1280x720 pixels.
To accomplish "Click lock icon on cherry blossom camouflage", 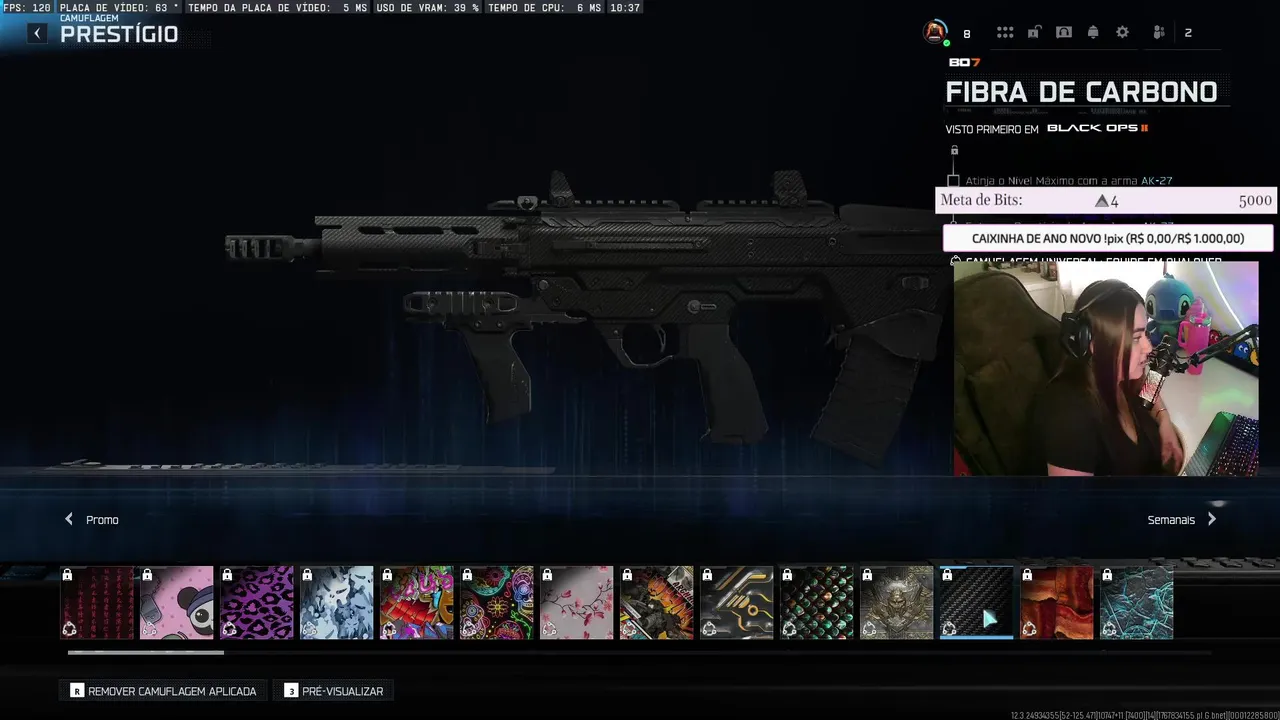I will tap(547, 575).
